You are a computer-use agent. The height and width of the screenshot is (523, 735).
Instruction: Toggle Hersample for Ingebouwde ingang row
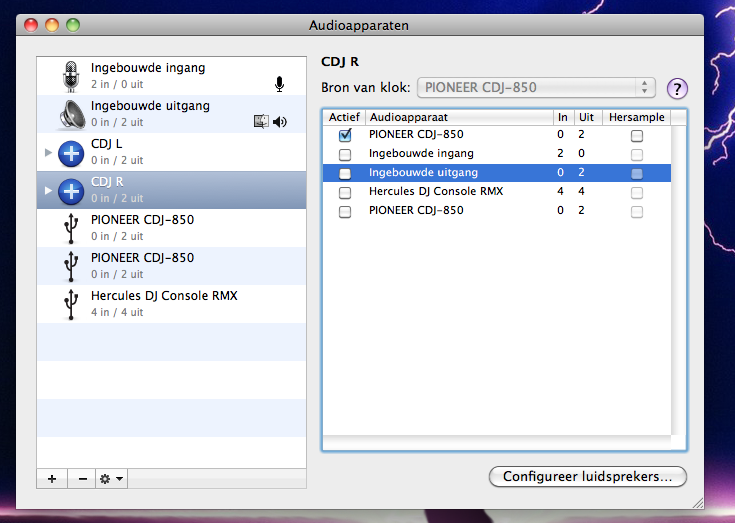pyautogui.click(x=637, y=154)
